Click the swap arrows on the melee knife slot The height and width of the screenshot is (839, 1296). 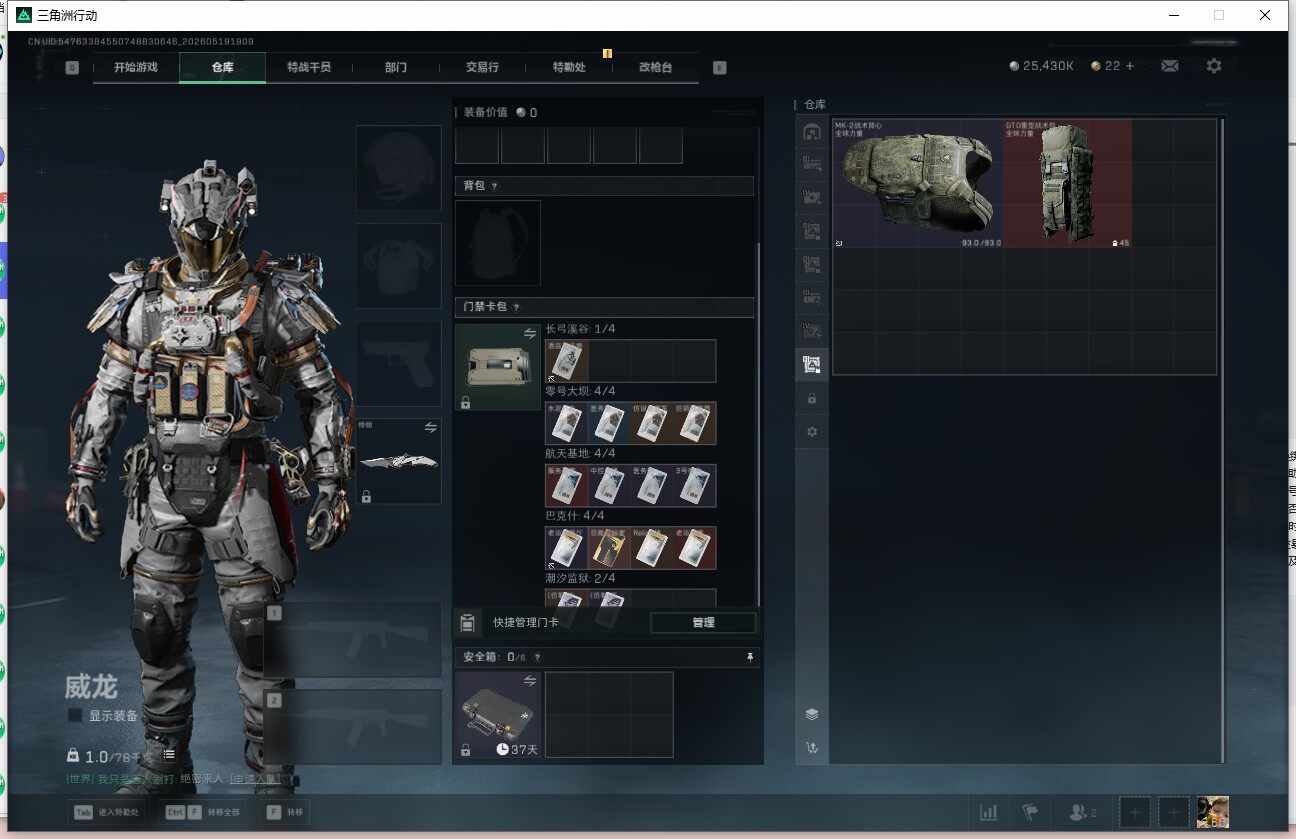click(431, 428)
